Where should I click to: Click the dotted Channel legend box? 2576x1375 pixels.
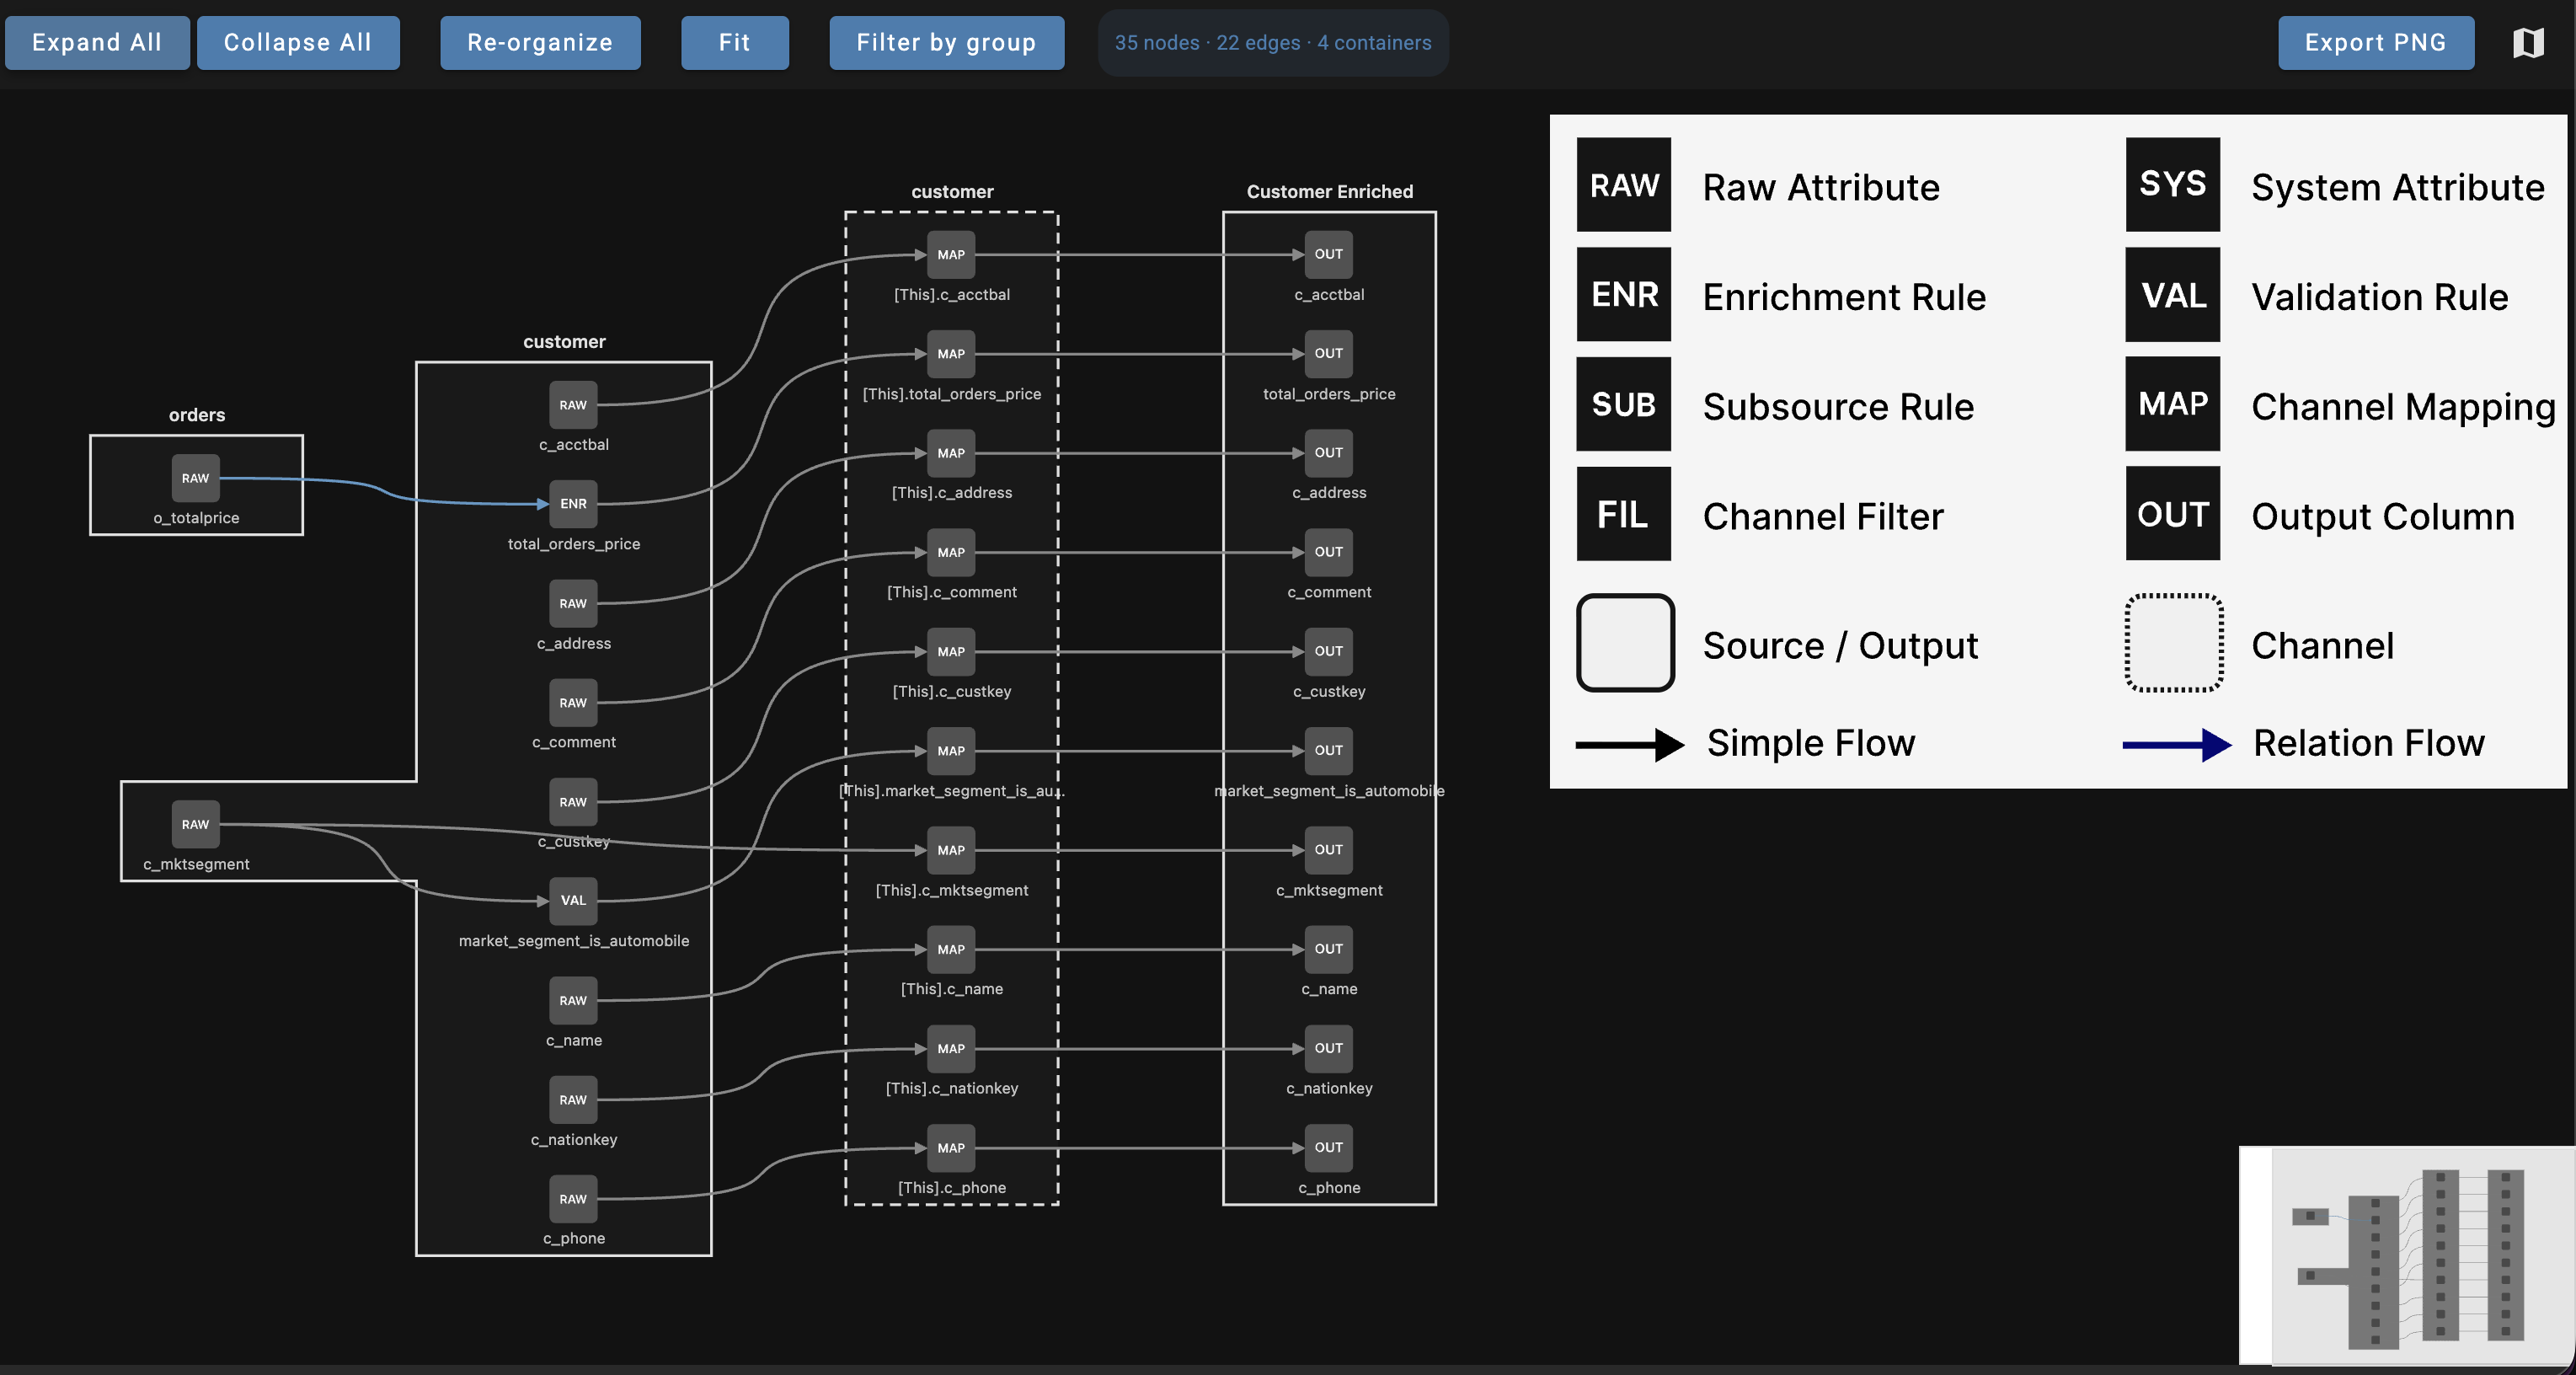point(2174,643)
